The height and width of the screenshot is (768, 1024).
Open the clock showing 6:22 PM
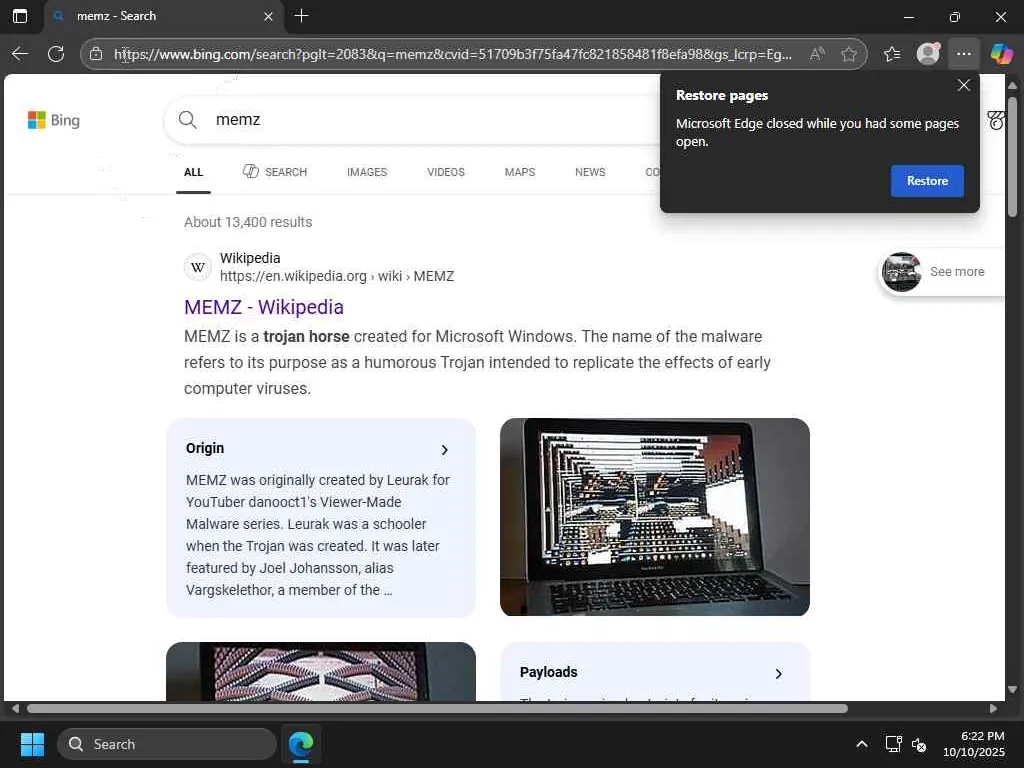[x=982, y=736]
